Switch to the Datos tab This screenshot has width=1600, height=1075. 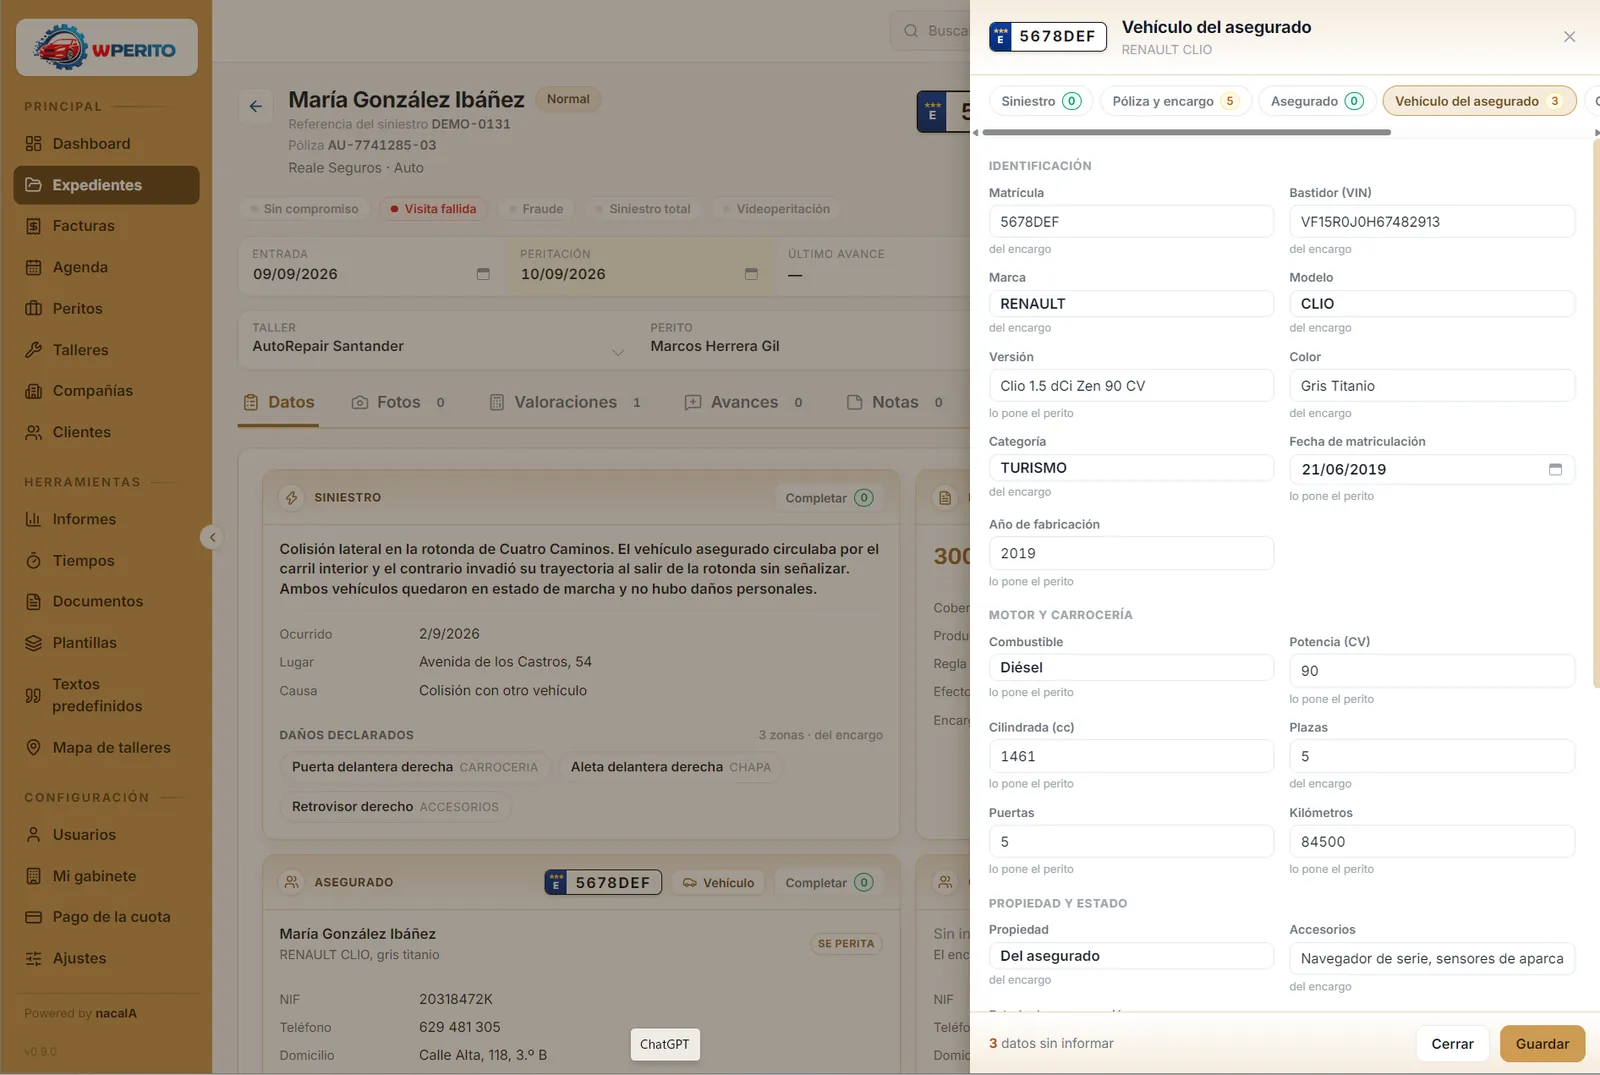279,402
